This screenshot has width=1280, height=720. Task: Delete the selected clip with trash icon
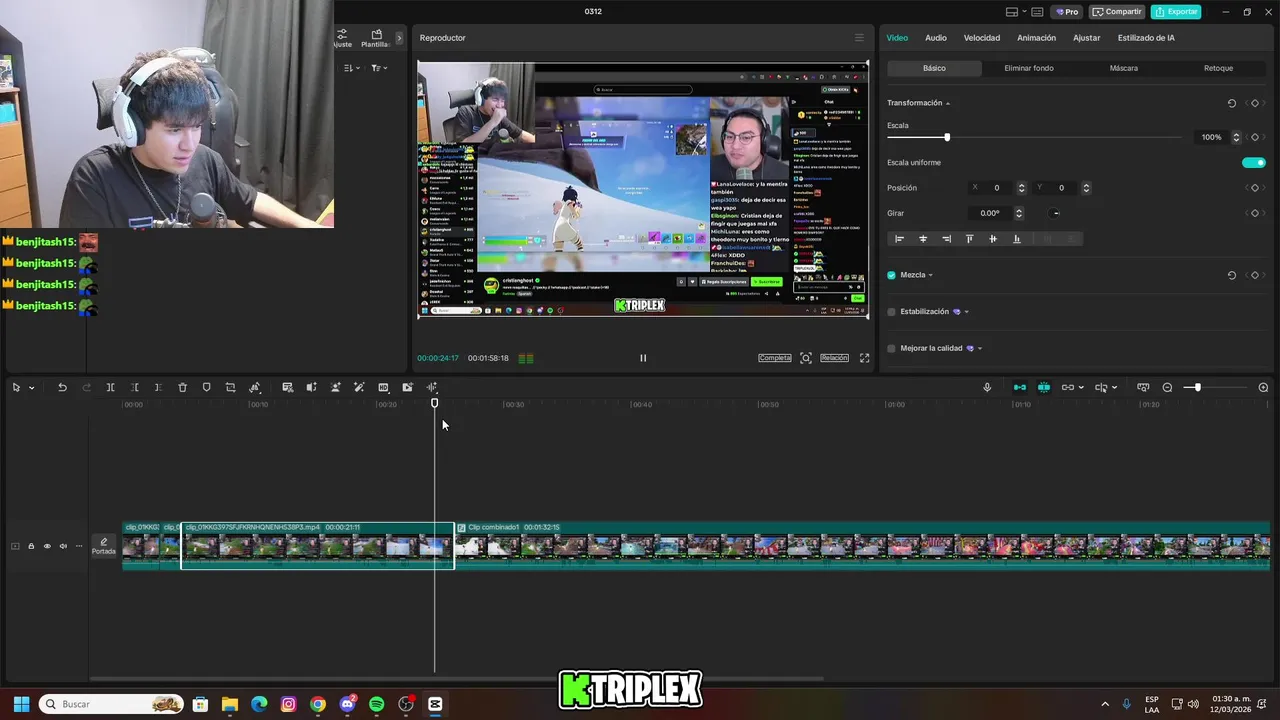(182, 387)
